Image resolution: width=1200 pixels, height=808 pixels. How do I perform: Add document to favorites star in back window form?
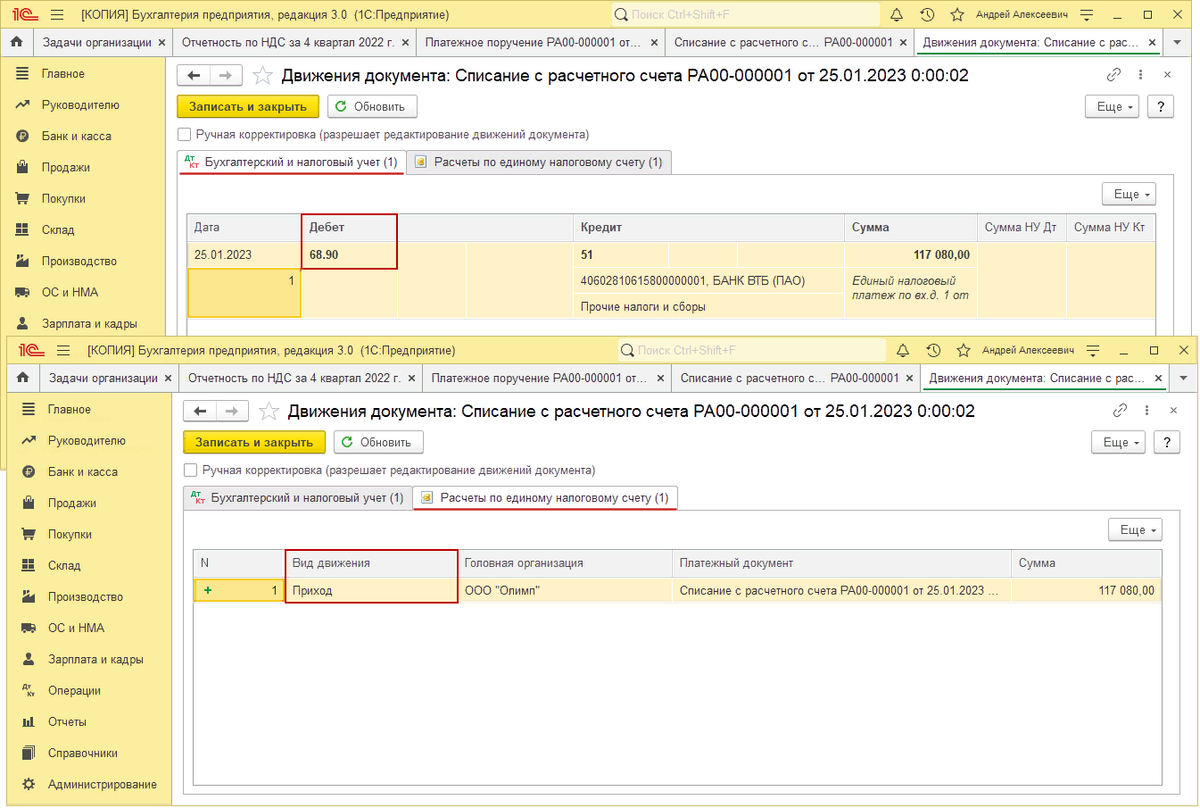point(263,76)
